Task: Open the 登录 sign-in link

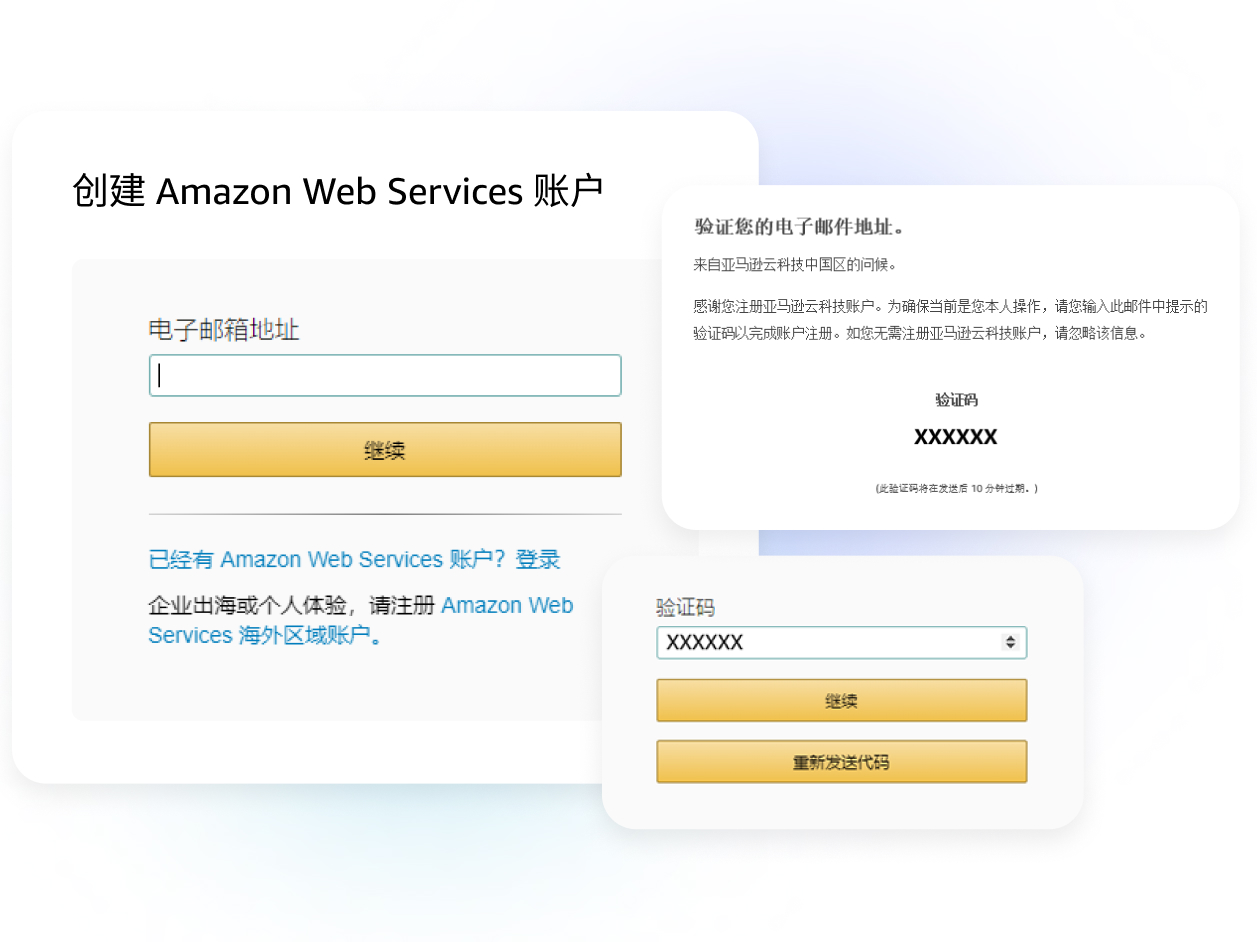Action: point(538,559)
